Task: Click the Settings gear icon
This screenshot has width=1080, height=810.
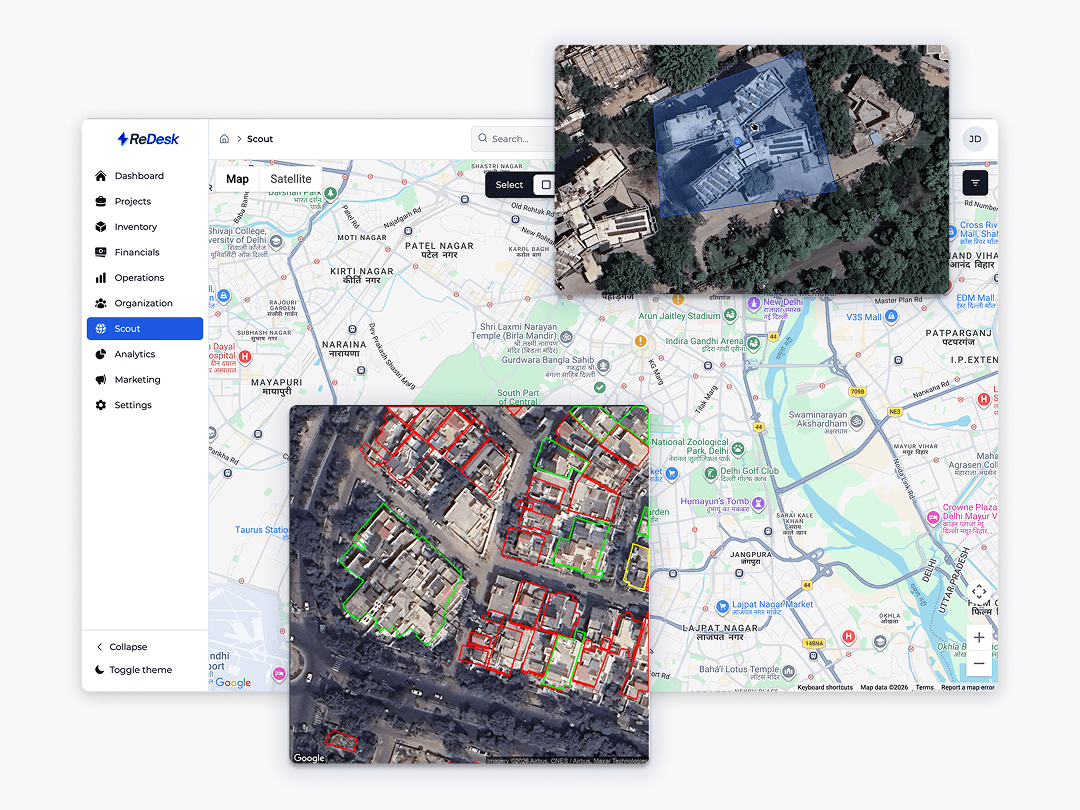Action: click(101, 405)
